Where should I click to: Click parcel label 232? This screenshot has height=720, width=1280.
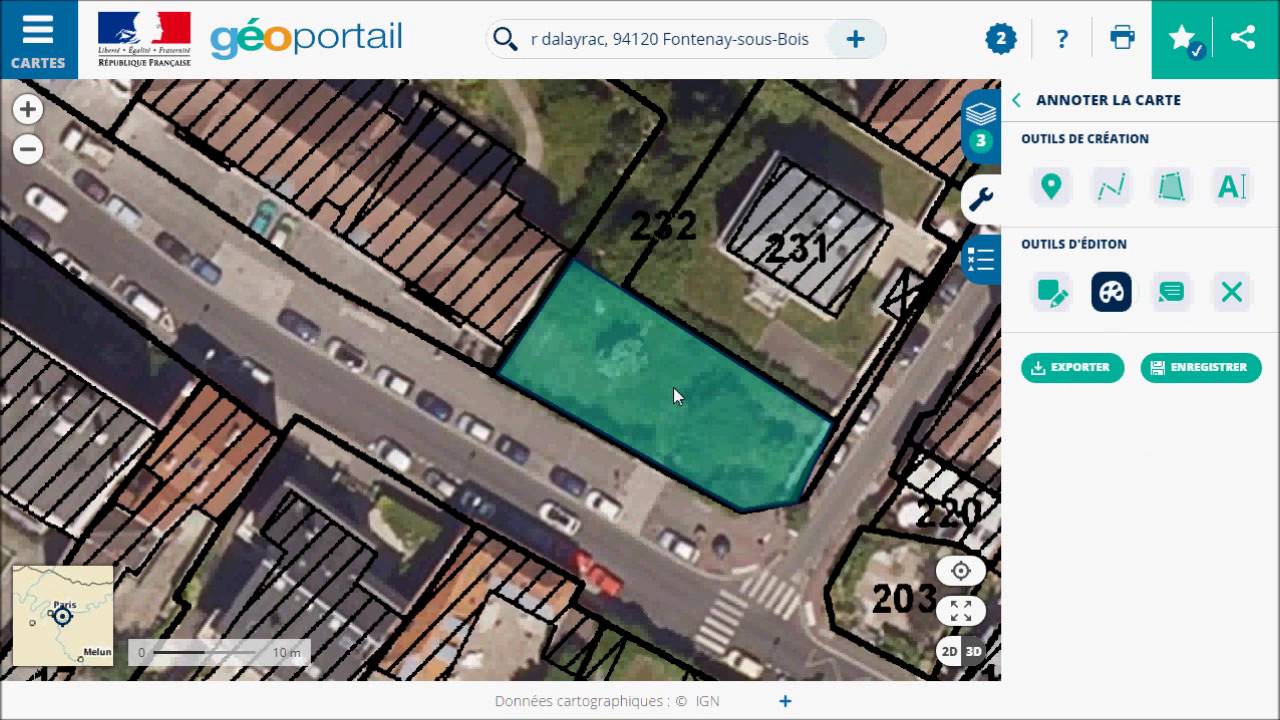[663, 225]
